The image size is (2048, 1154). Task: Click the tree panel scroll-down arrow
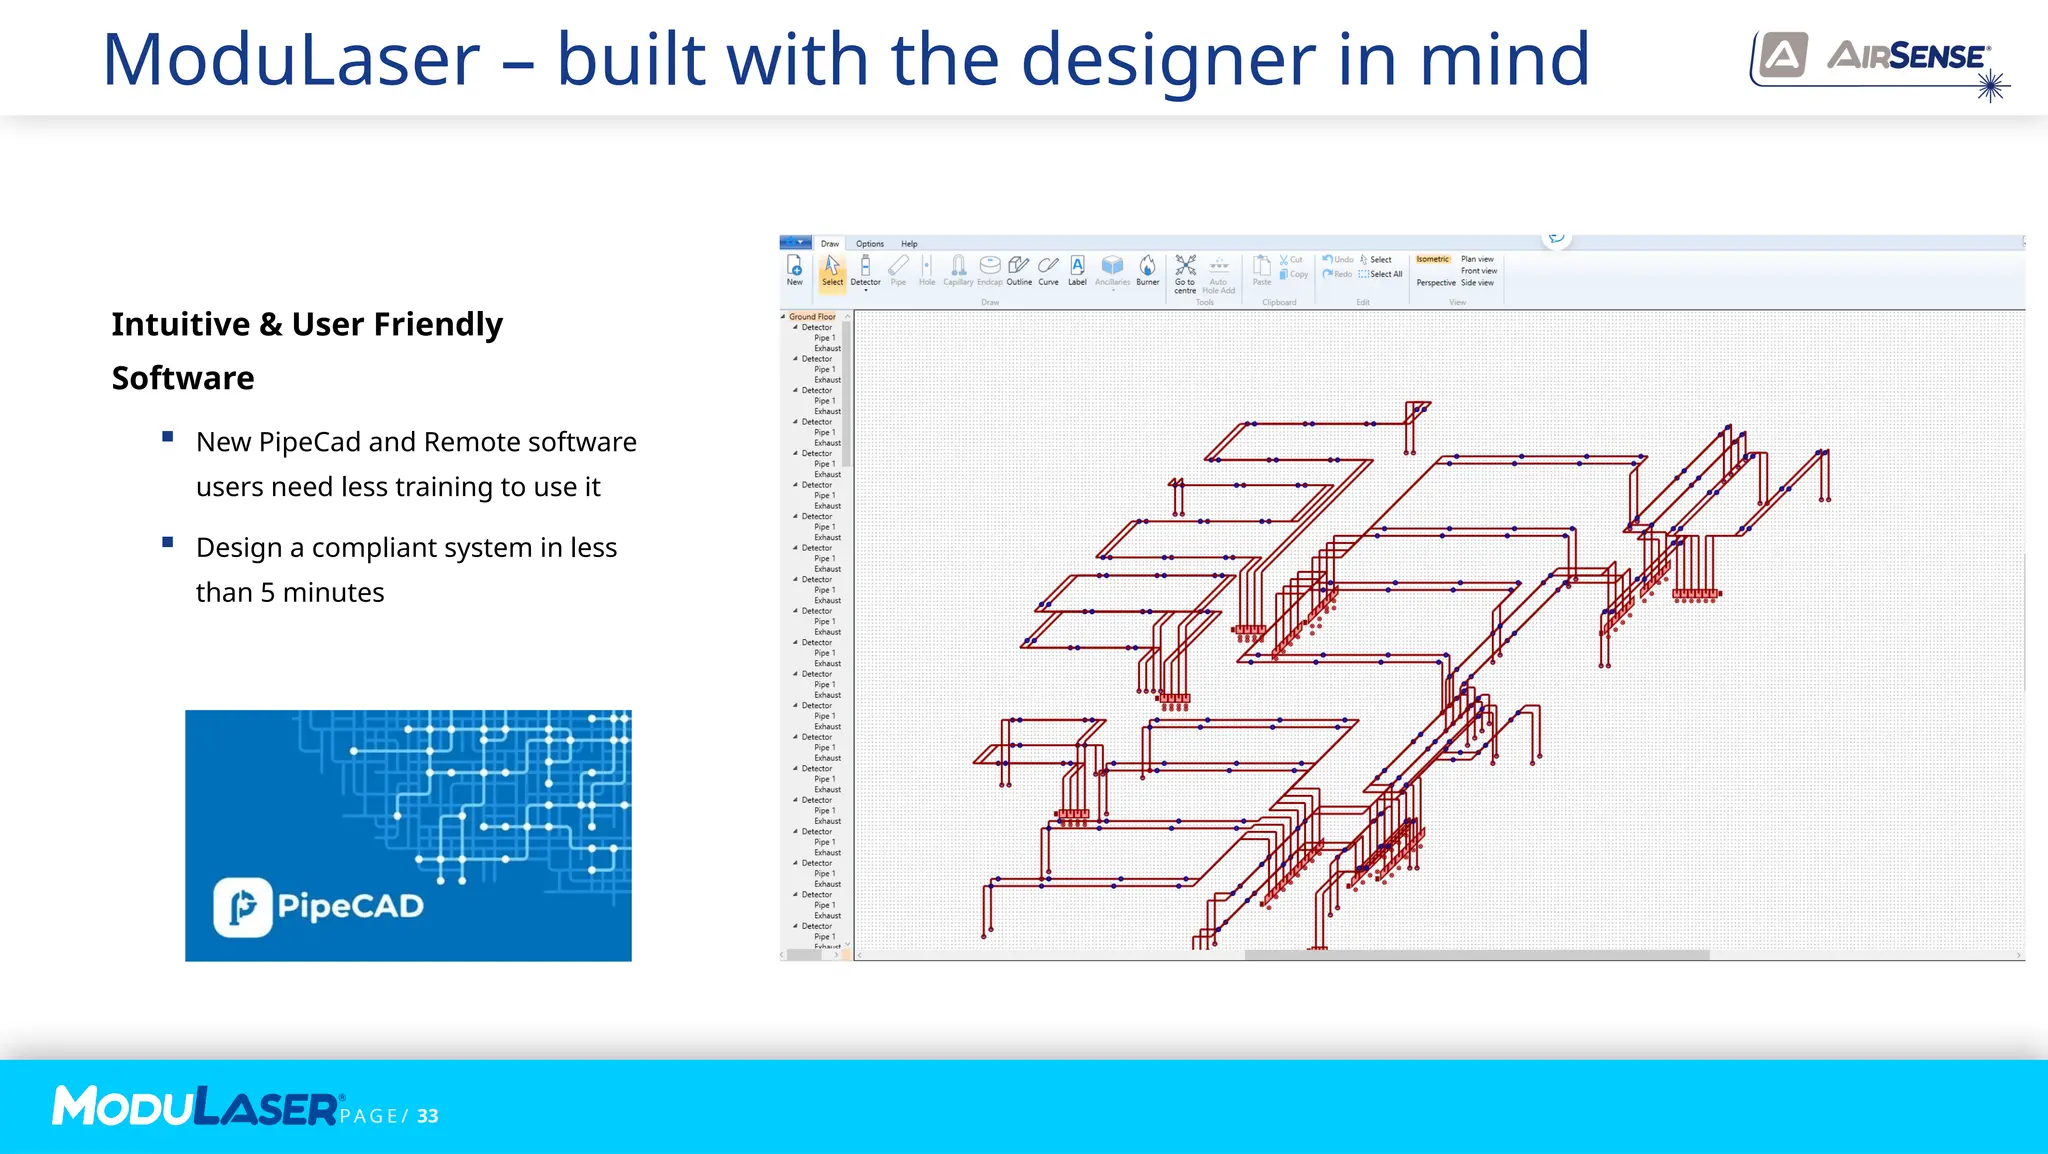(847, 943)
